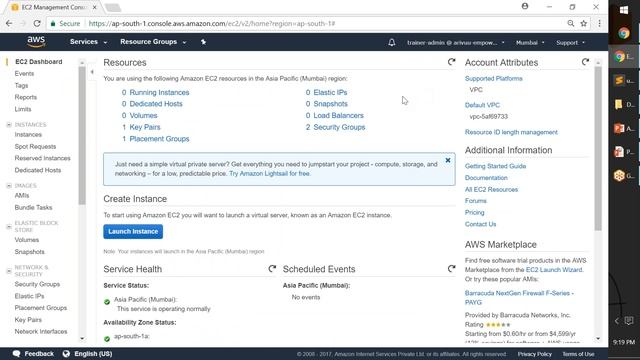Open the notifications bell icon
Image resolution: width=640 pixels, height=360 pixels.
(x=391, y=42)
